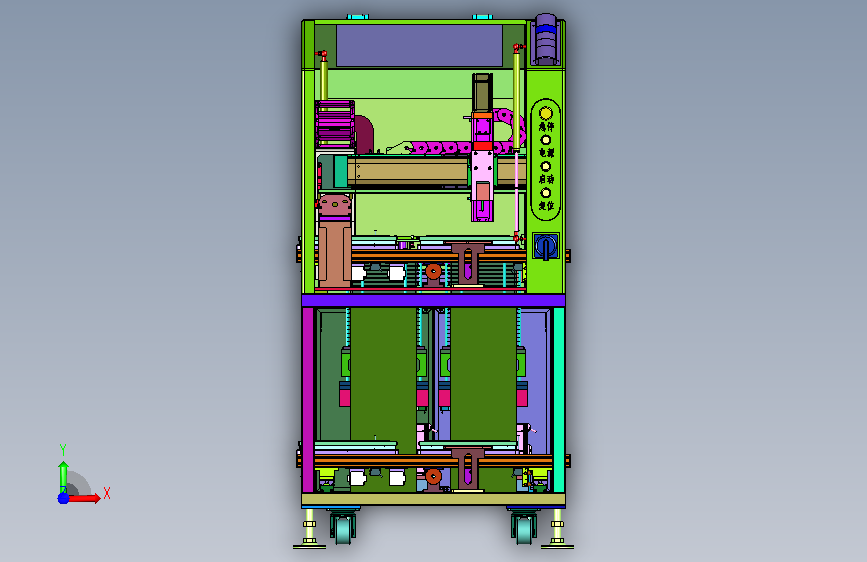
Task: Select the right leveling foot pad
Action: tap(557, 546)
